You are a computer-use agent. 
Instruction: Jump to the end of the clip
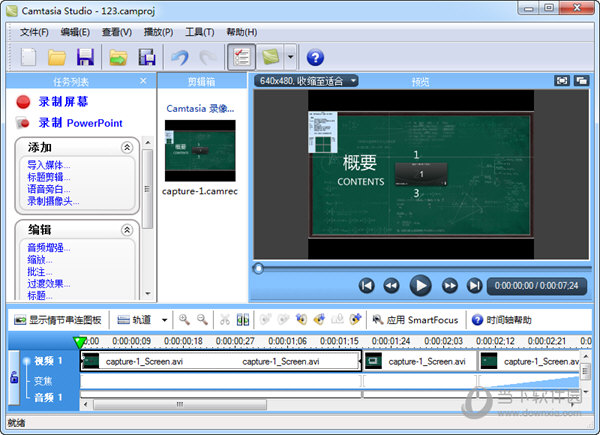pyautogui.click(x=474, y=286)
